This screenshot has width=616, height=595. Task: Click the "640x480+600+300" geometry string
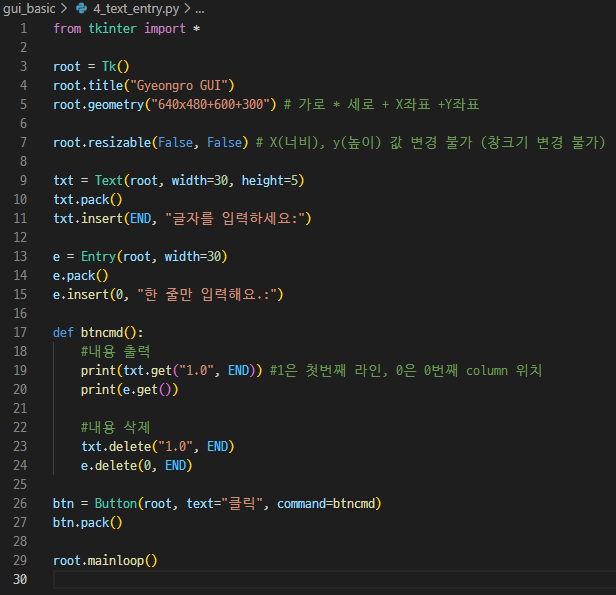(211, 104)
